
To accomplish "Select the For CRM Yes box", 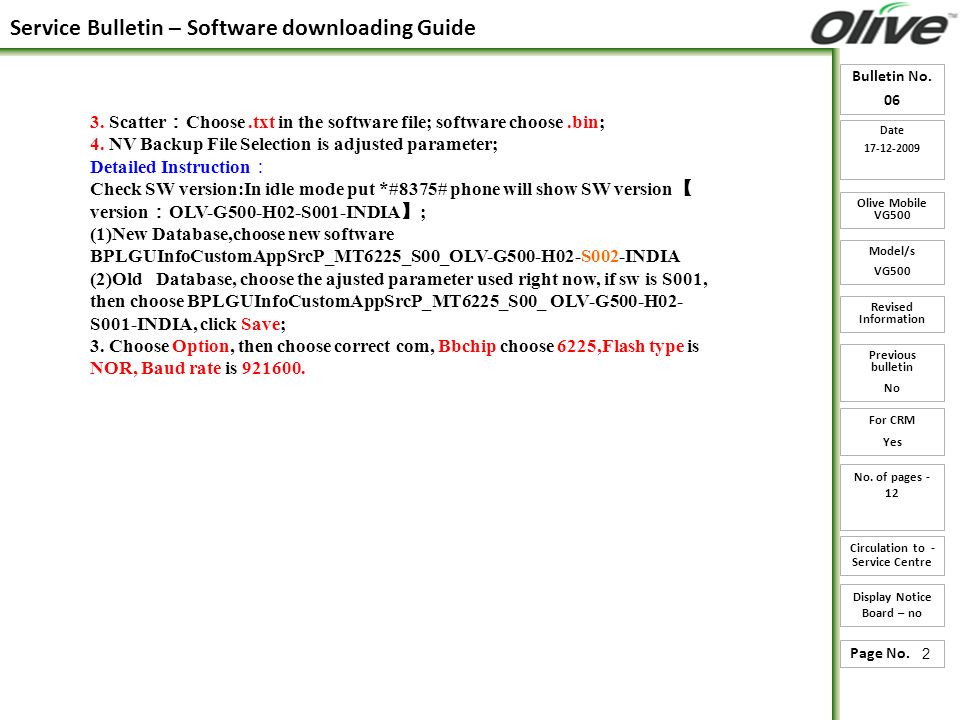I will click(x=892, y=432).
